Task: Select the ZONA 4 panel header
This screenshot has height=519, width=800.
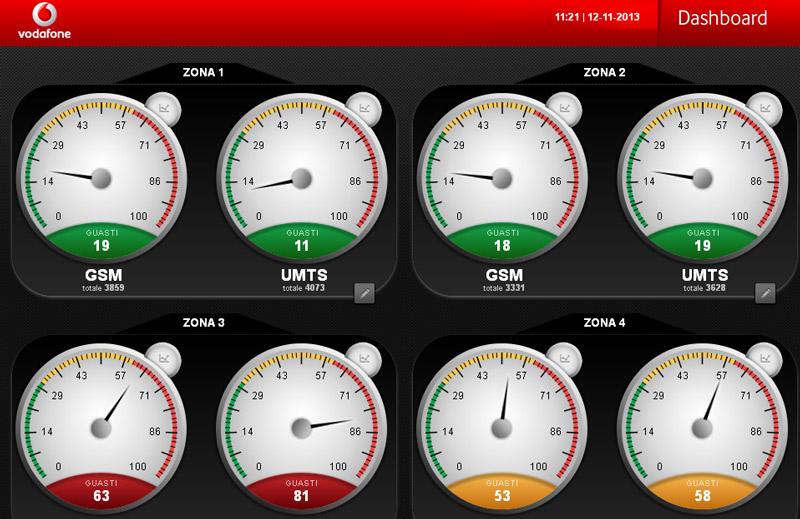Action: coord(604,323)
